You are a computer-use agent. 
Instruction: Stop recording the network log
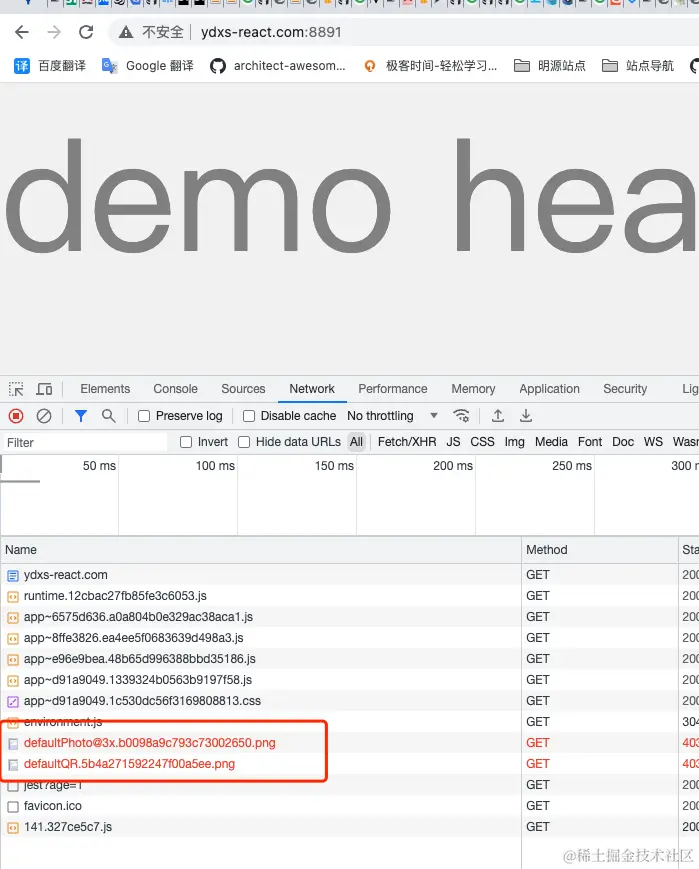click(x=16, y=416)
